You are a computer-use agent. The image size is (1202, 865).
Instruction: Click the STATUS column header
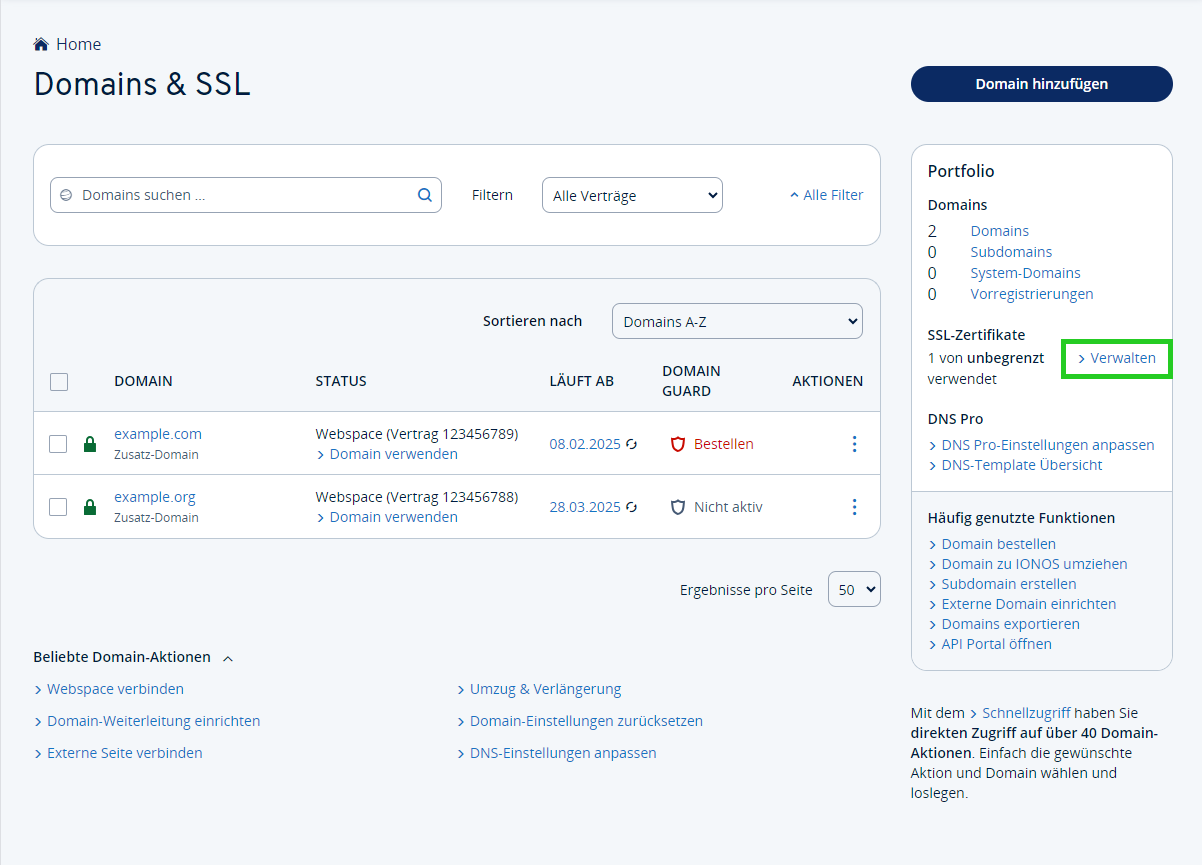(341, 381)
